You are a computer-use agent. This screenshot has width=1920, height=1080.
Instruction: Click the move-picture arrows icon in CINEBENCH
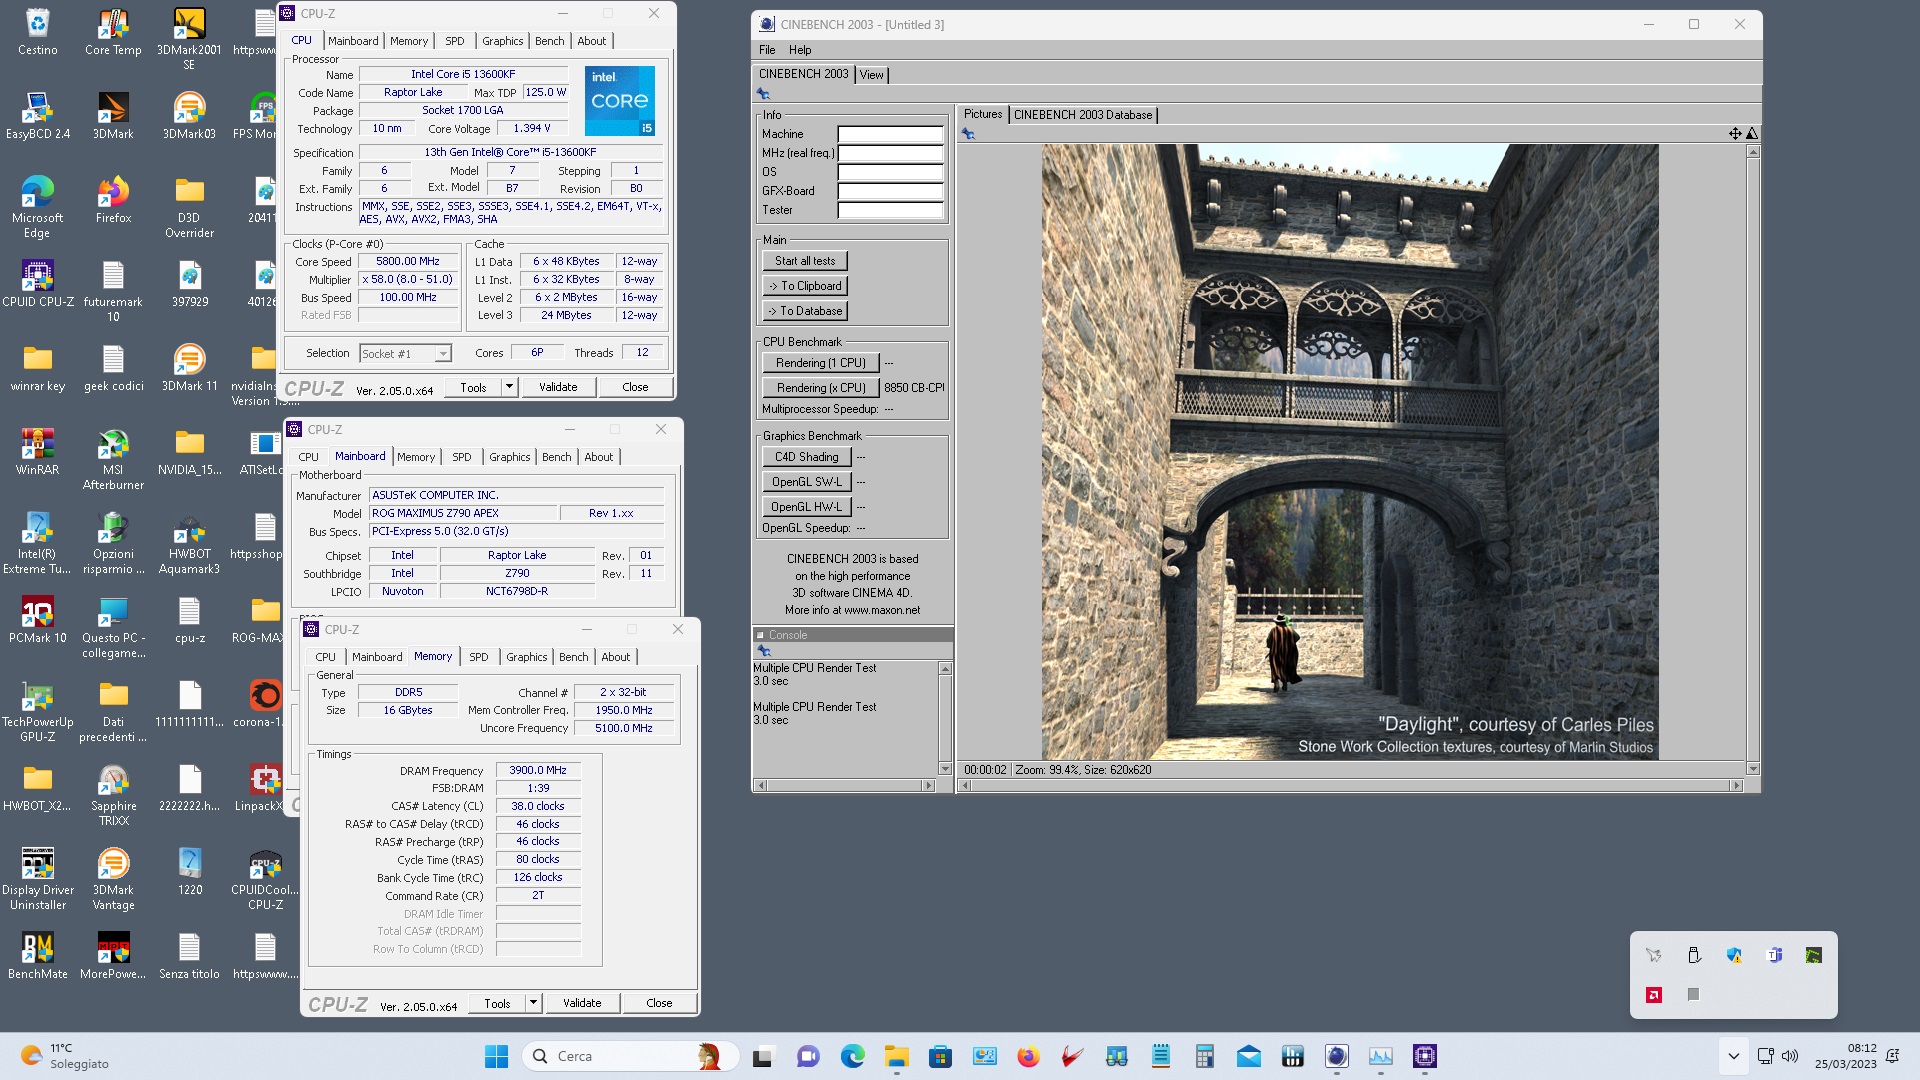tap(1735, 133)
